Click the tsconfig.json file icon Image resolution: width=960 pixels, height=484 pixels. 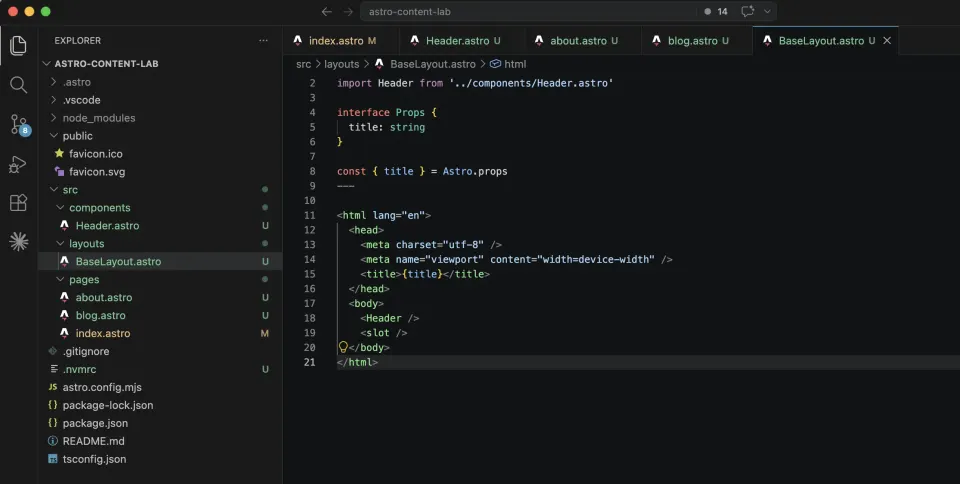(53, 458)
